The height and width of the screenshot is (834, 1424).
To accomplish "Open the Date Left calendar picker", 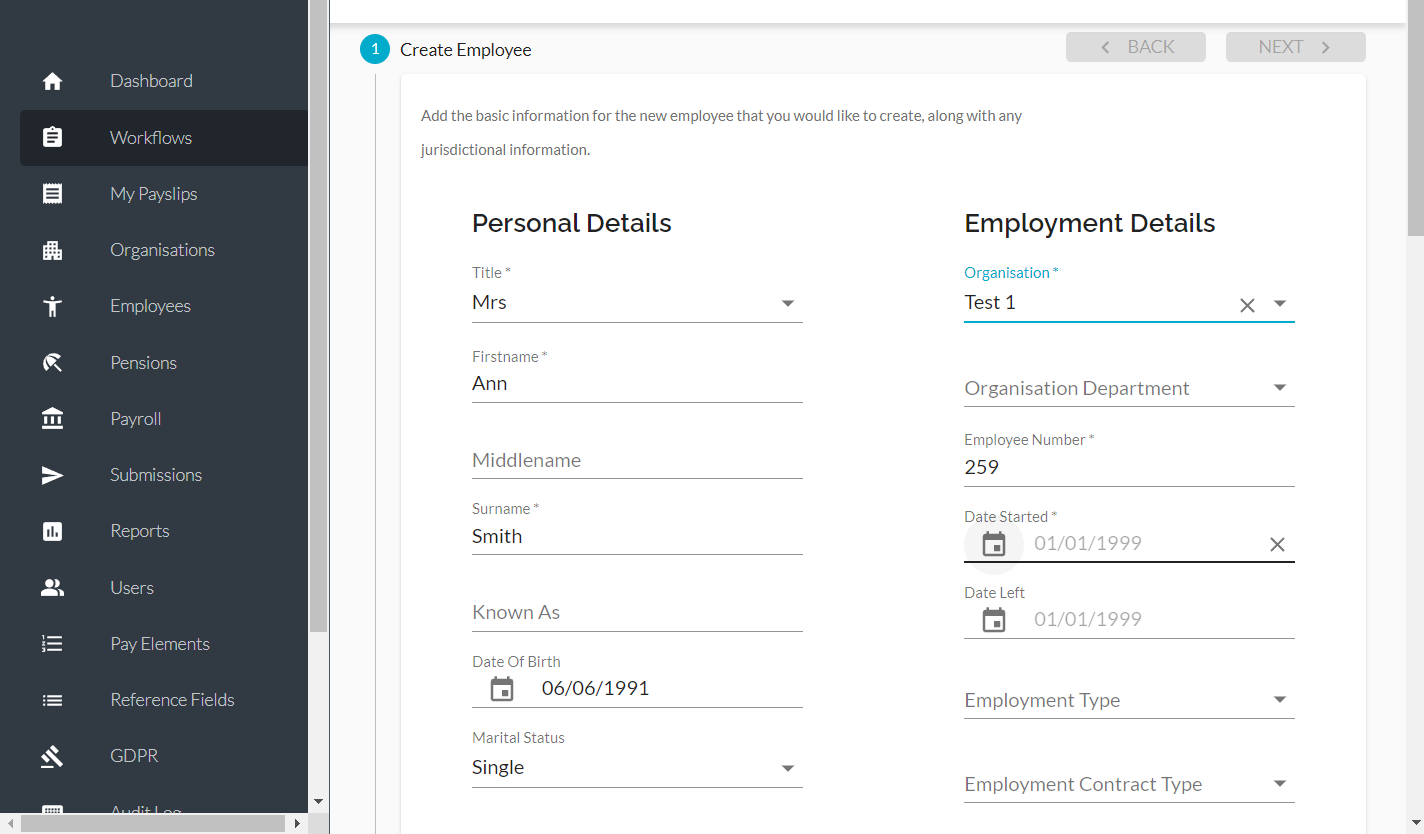I will (994, 620).
